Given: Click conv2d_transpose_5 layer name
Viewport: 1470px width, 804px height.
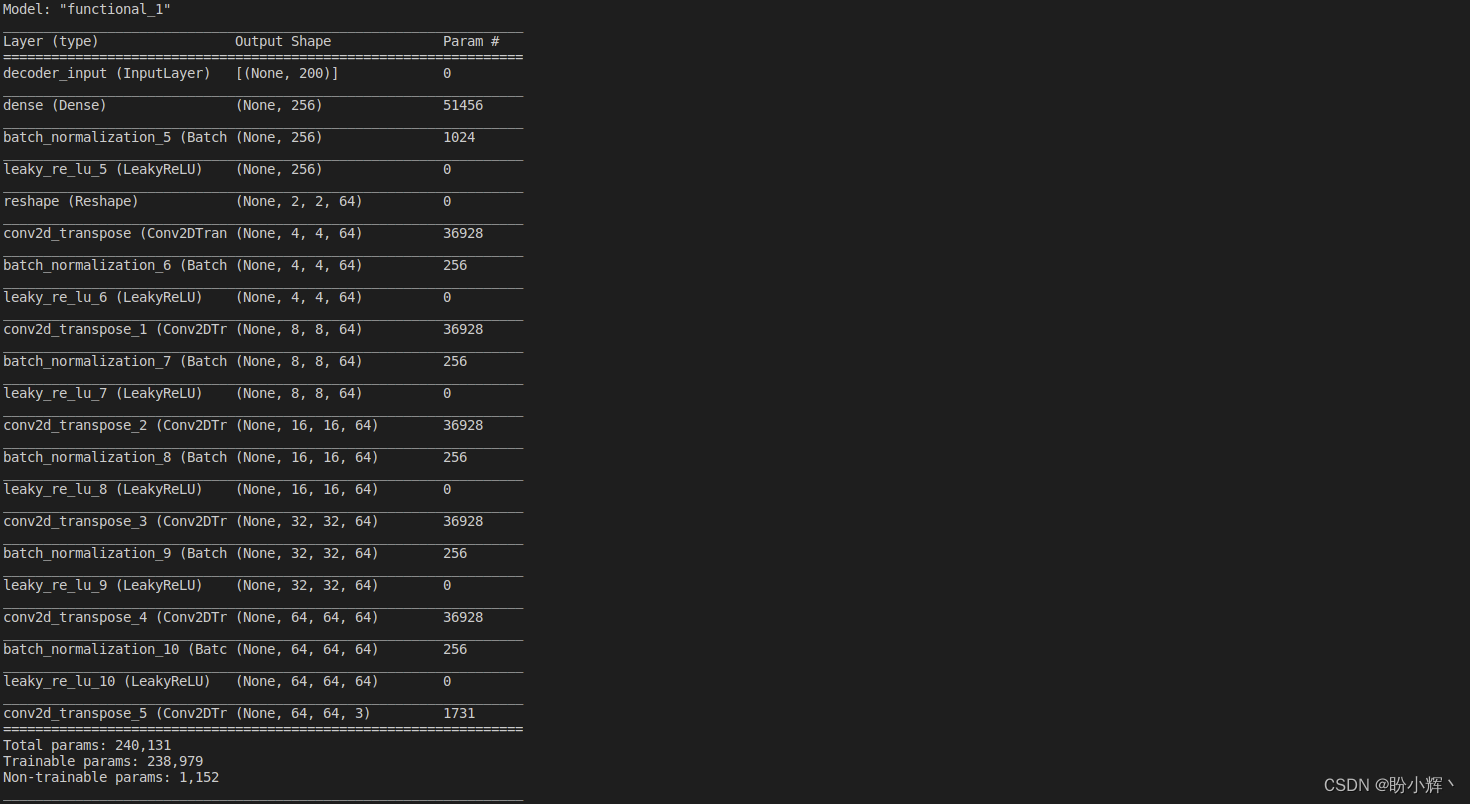Looking at the screenshot, I should pyautogui.click(x=115, y=714).
